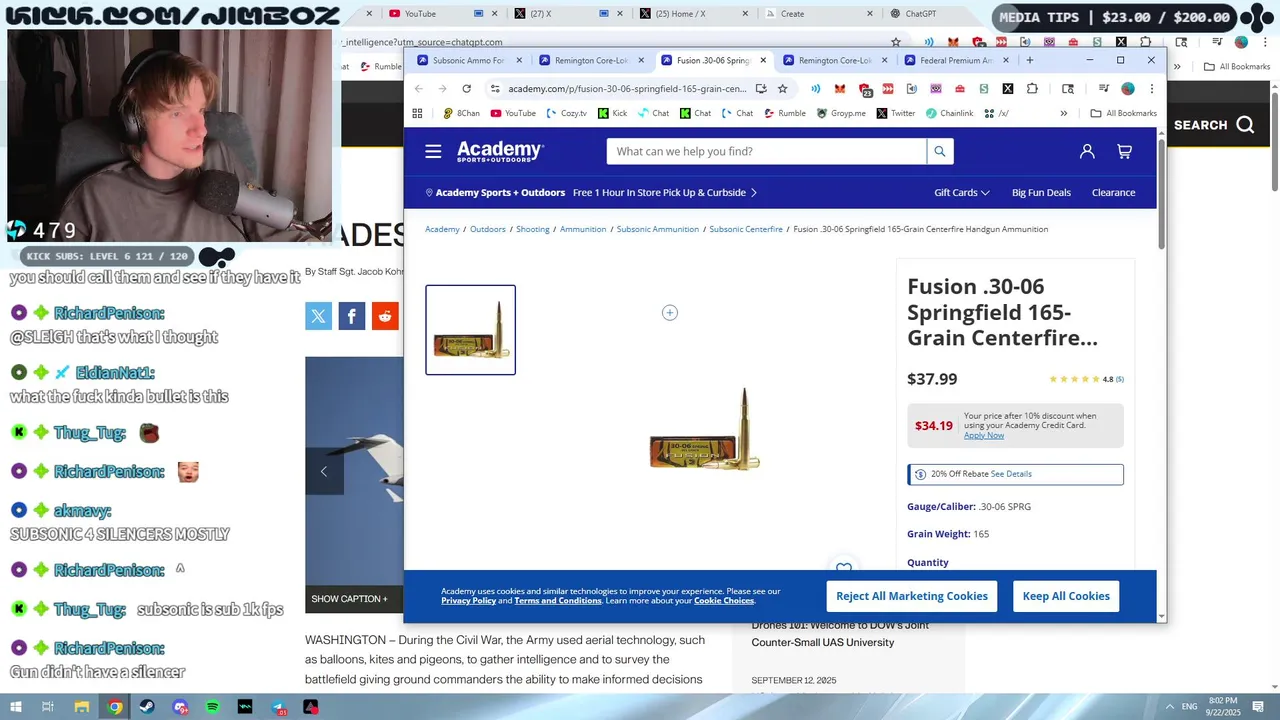Viewport: 1280px width, 720px height.
Task: Click the site info icon in address bar
Action: 495,88
